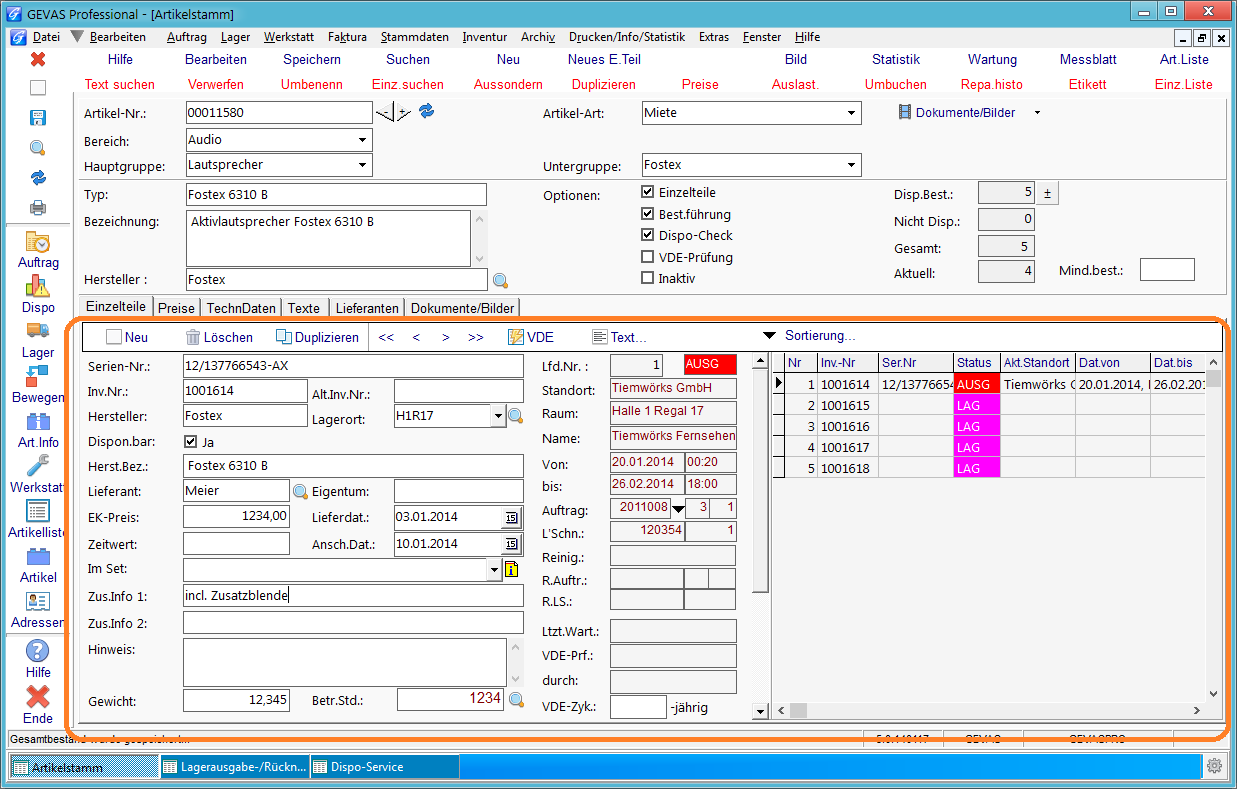Expand the Dokumente/Bilder dropdown arrow
Image resolution: width=1237 pixels, height=789 pixels.
pos(1037,113)
